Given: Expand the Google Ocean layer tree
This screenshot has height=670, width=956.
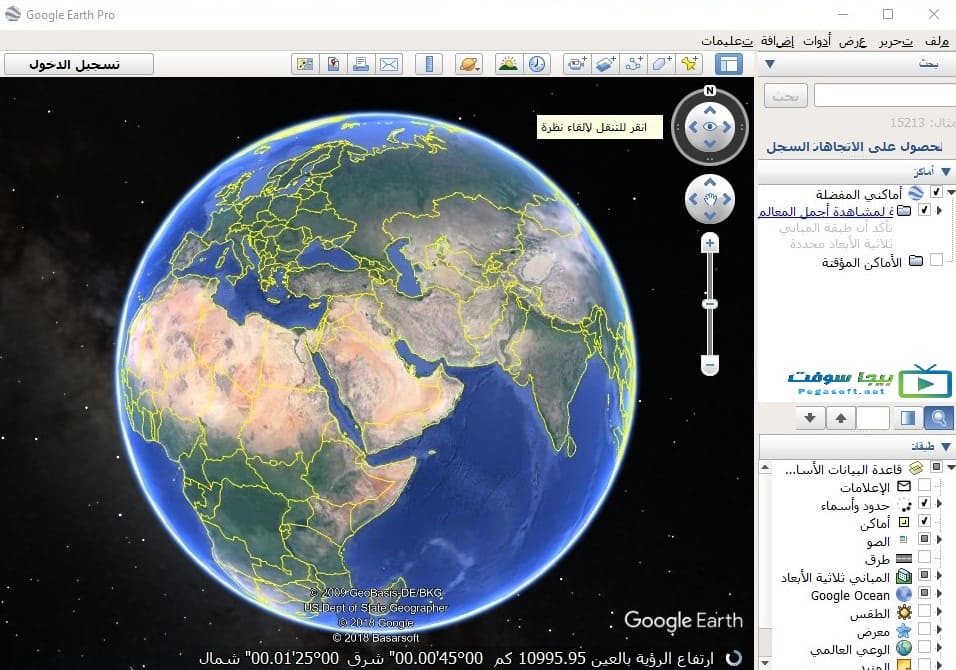Looking at the screenshot, I should pyautogui.click(x=938, y=594).
